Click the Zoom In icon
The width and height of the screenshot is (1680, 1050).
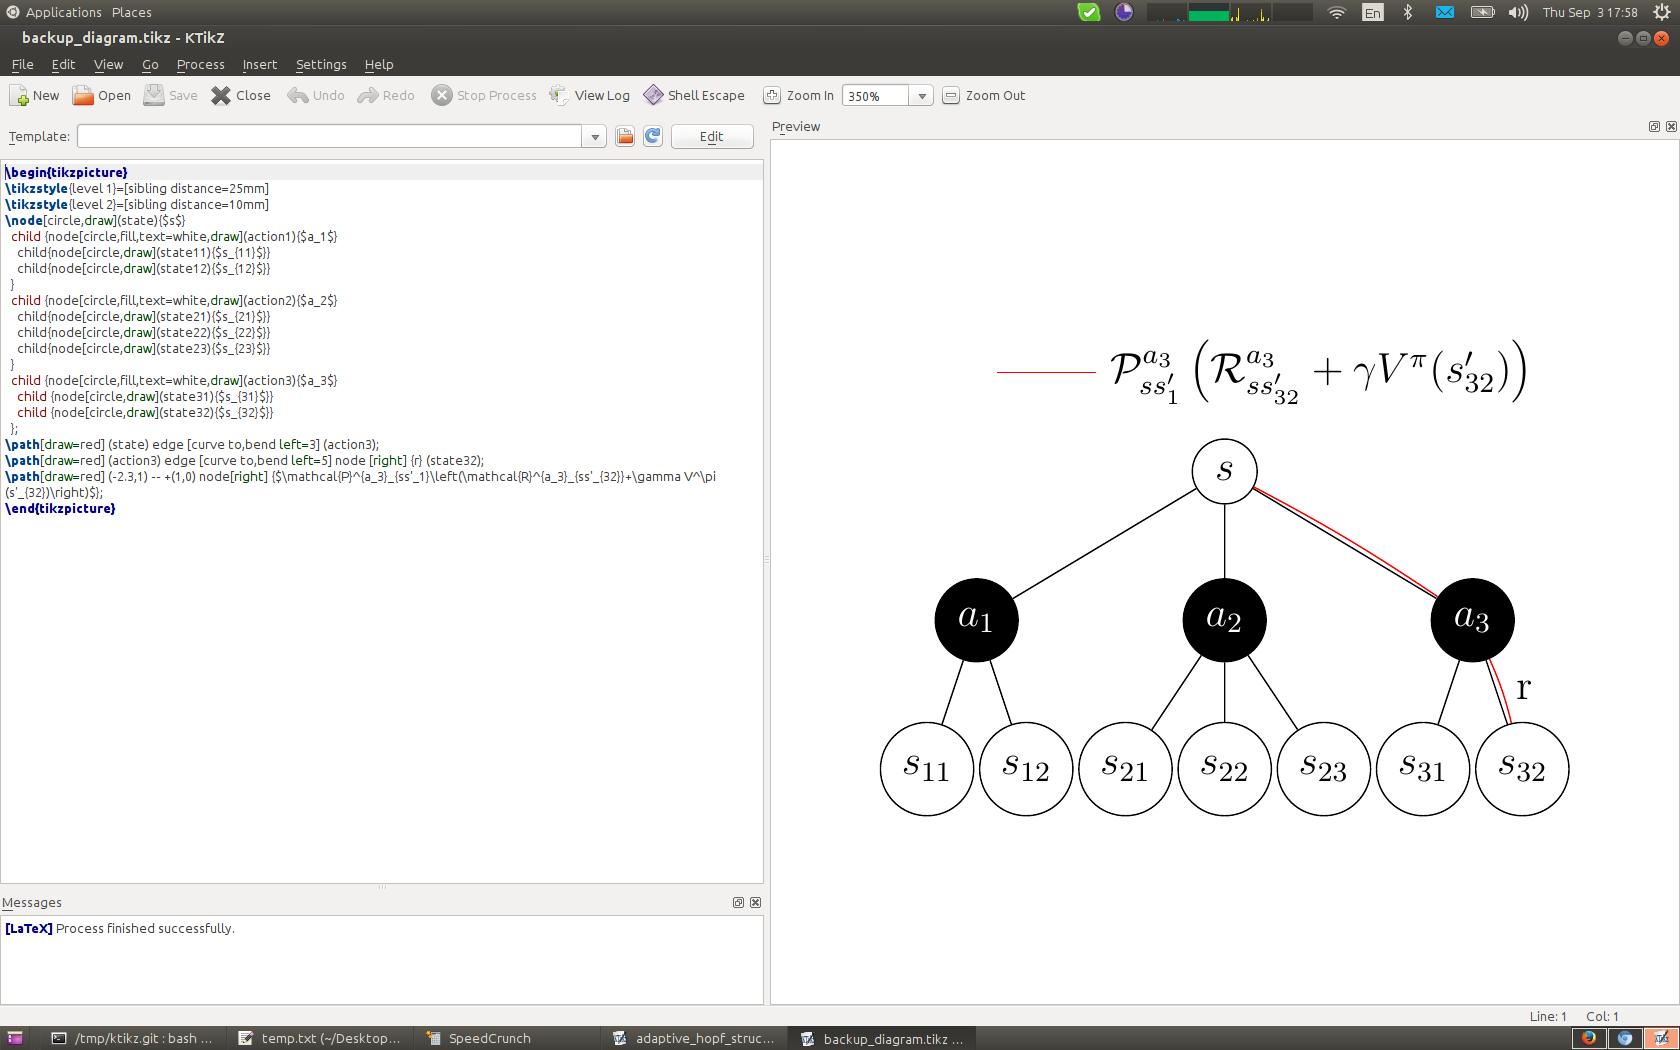[772, 96]
